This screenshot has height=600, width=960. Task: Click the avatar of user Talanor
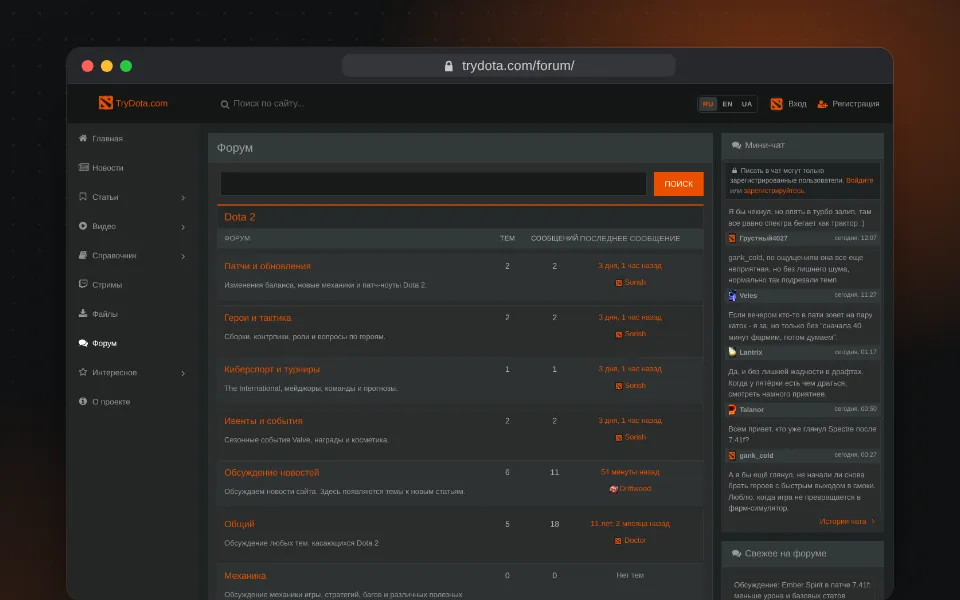click(732, 410)
